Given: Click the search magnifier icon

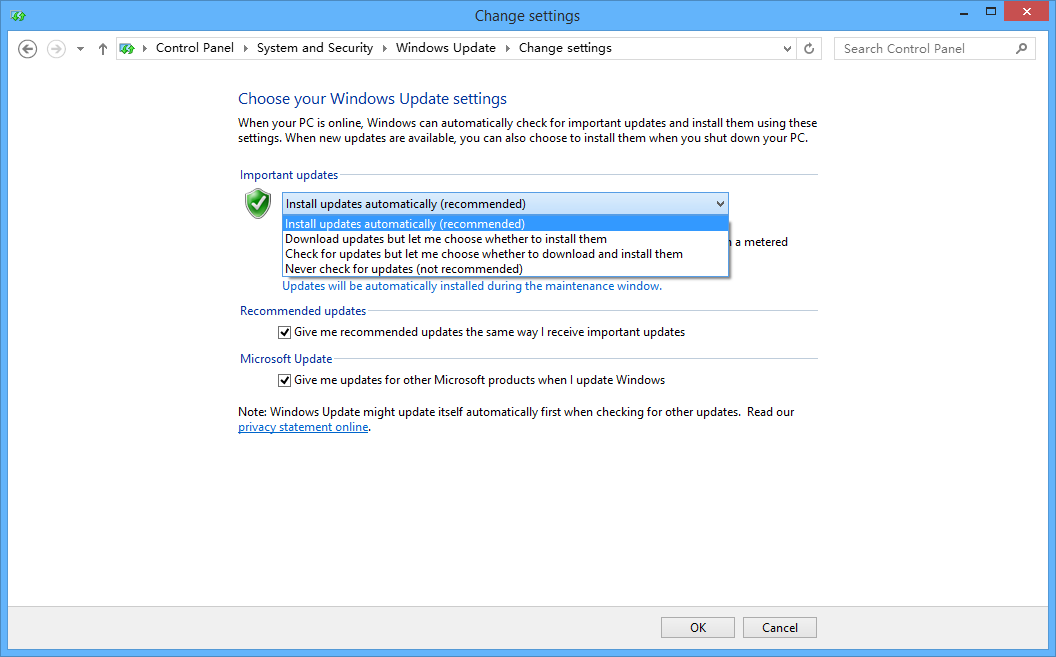Looking at the screenshot, I should [x=1022, y=48].
